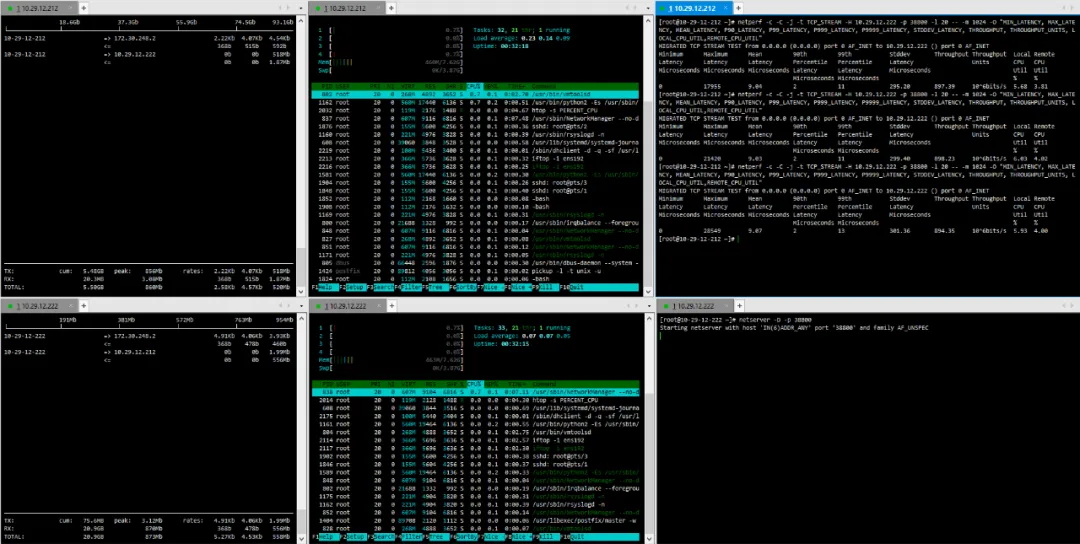The width and height of the screenshot is (1080, 544).
Task: Open tab list dropdown in lower iftop pane
Action: [301, 306]
